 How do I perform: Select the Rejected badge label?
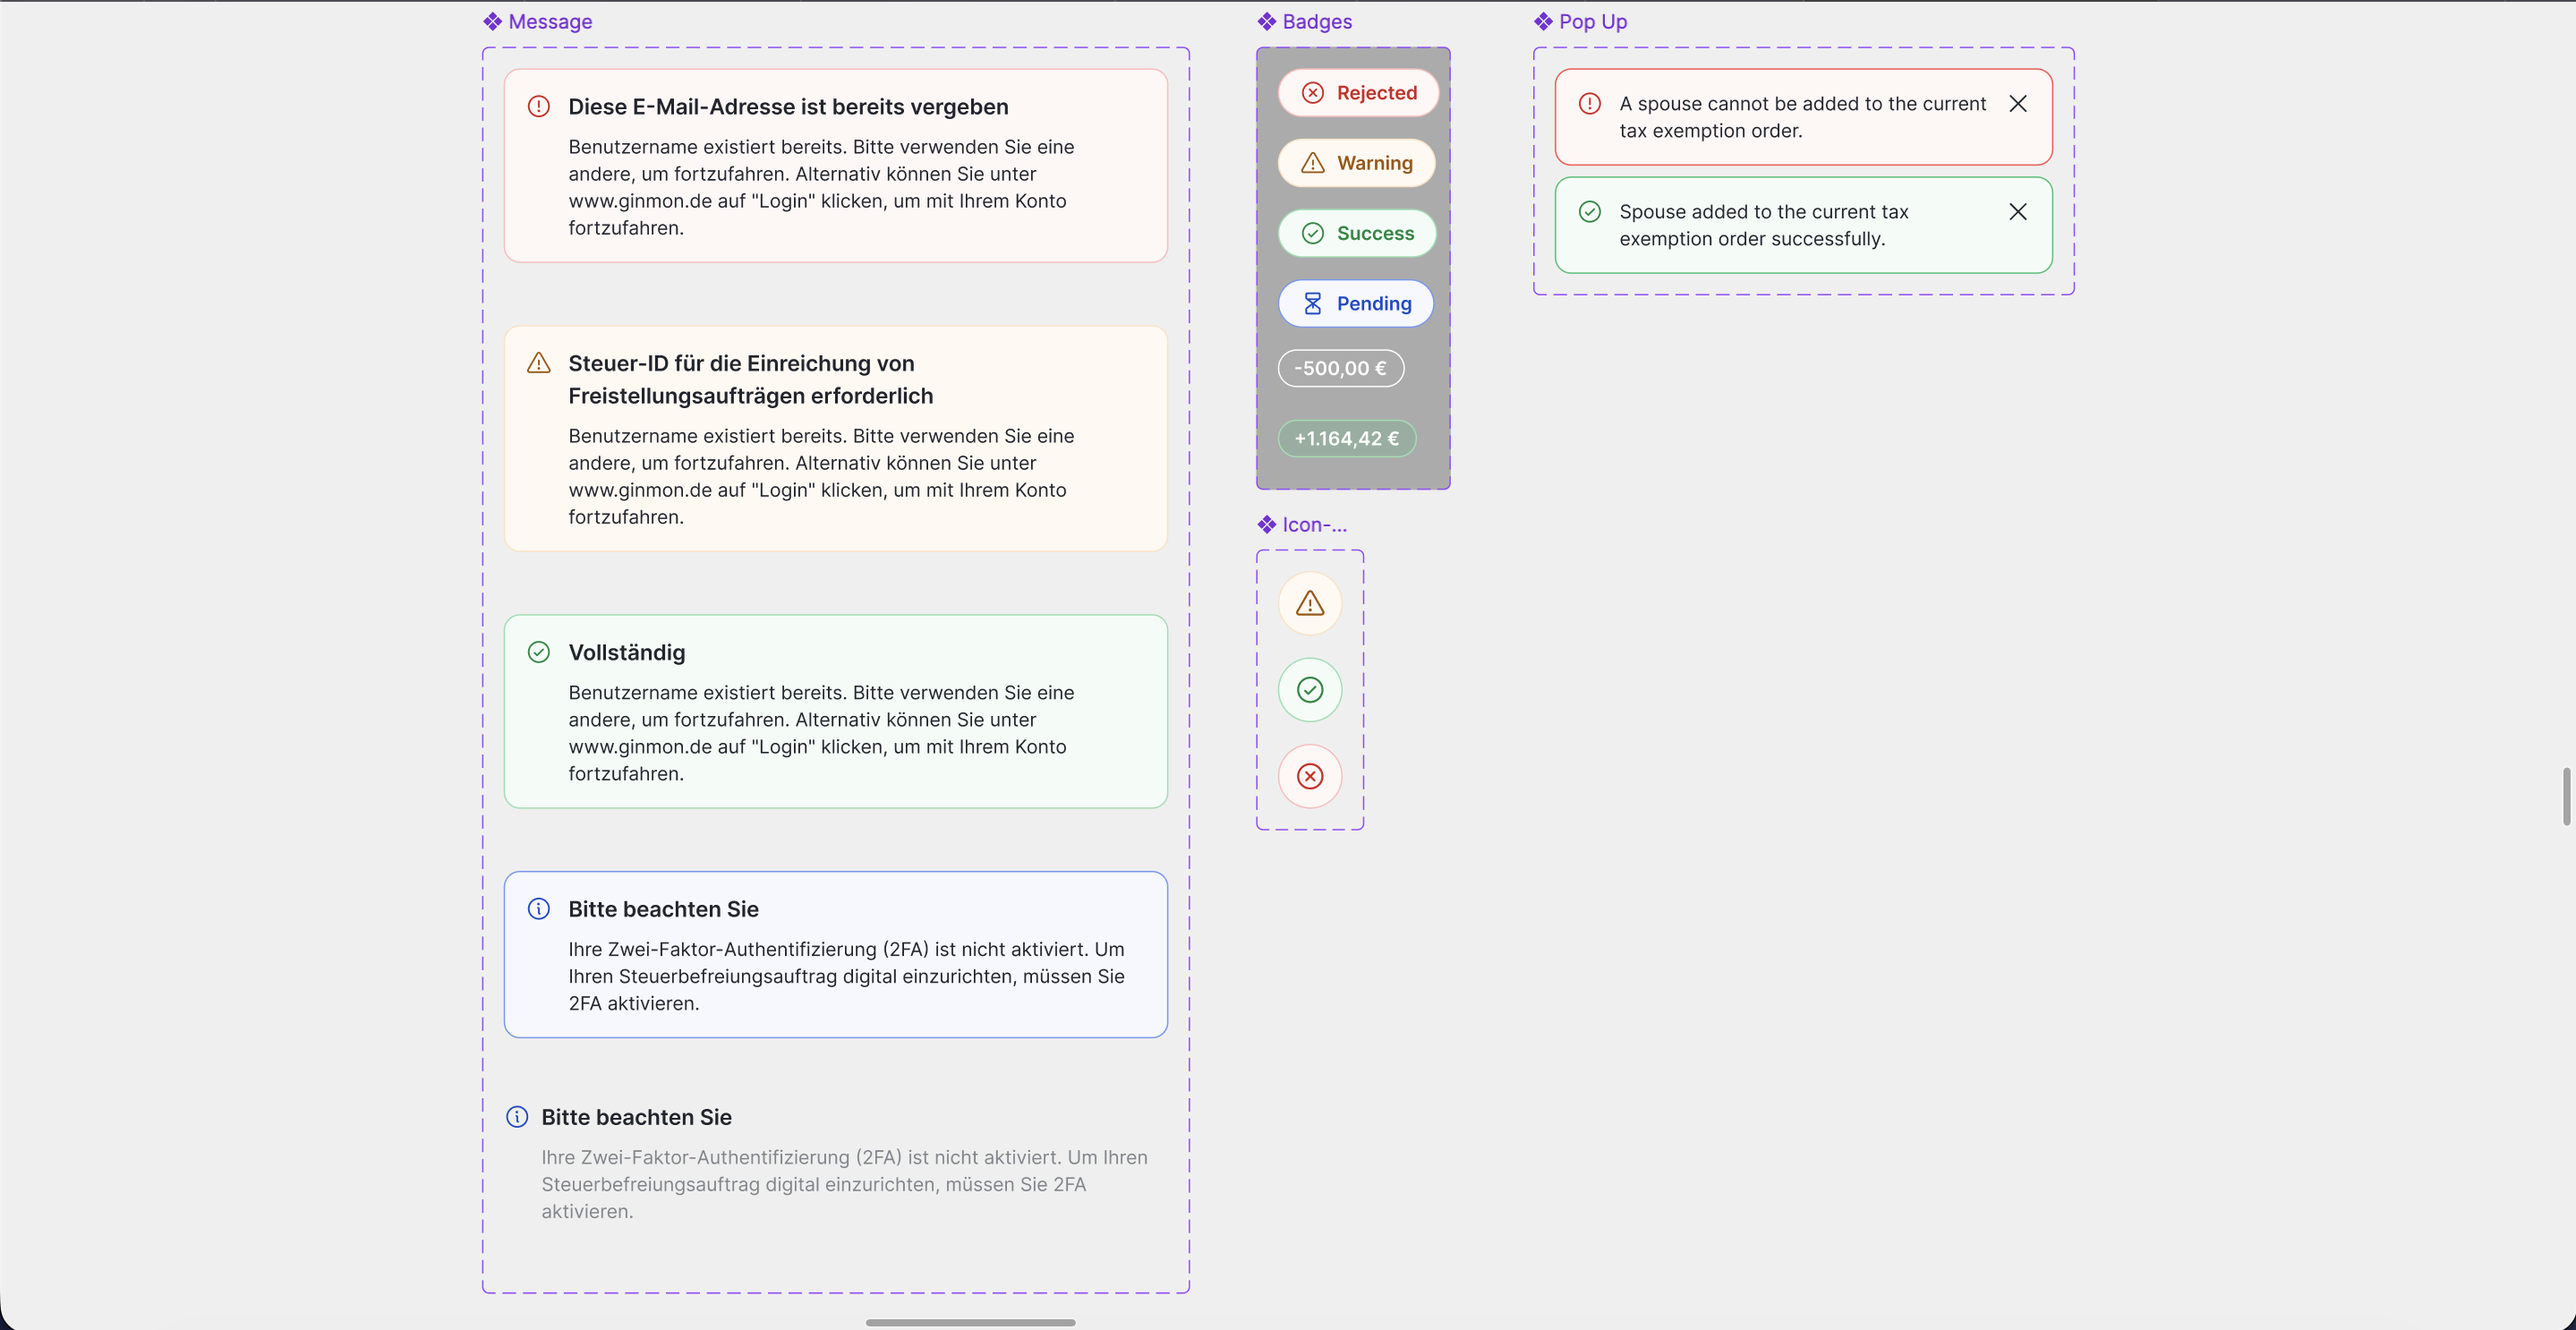(1376, 93)
